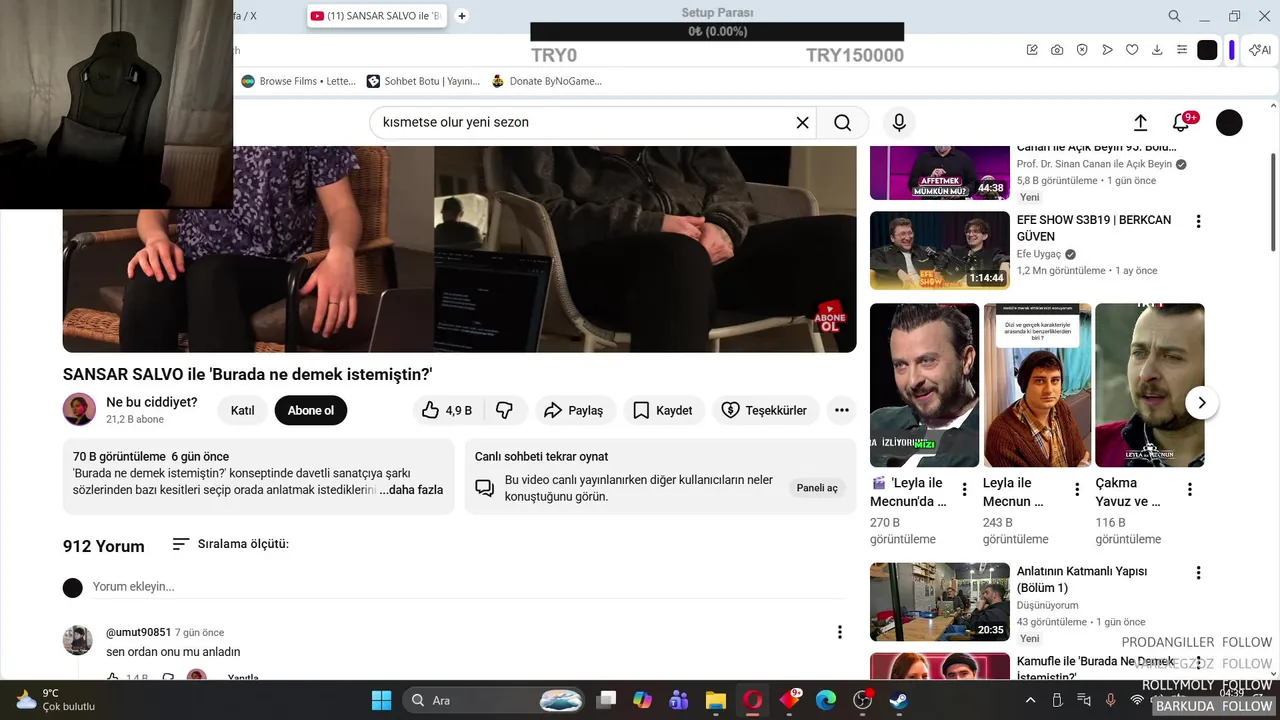Send thanks with Teşekkürler button

tap(765, 410)
